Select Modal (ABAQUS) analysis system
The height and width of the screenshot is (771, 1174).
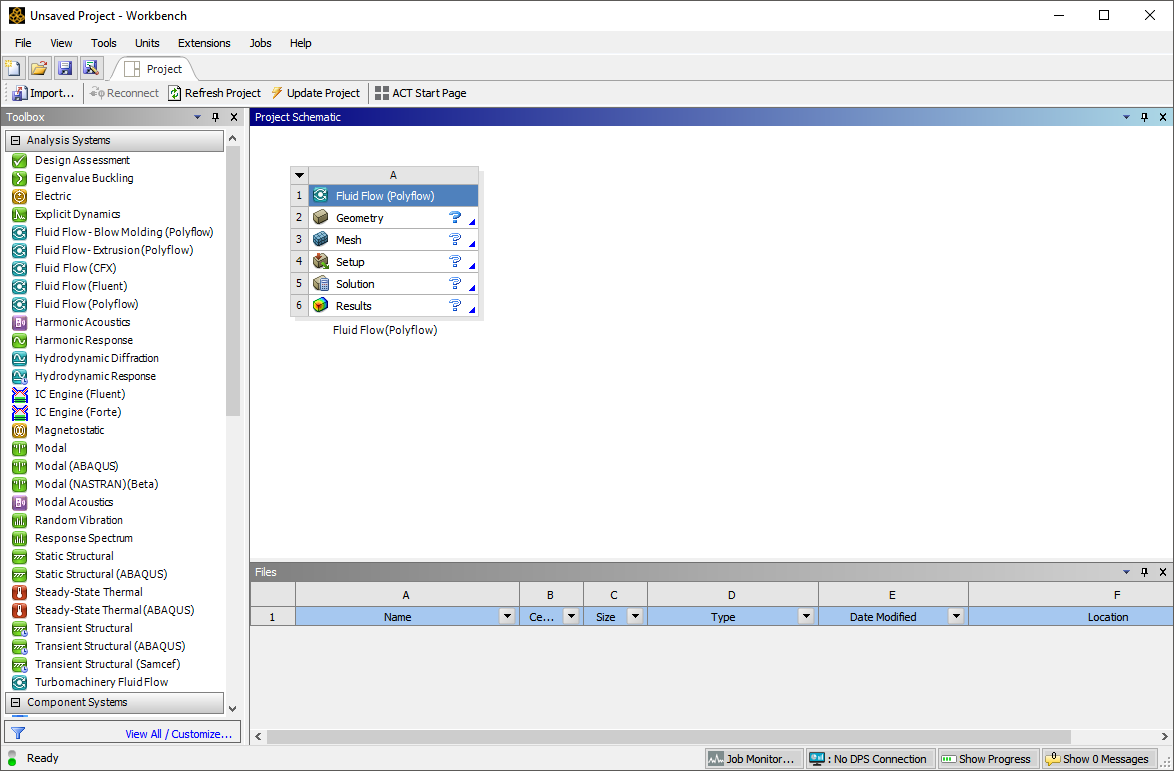[76, 466]
